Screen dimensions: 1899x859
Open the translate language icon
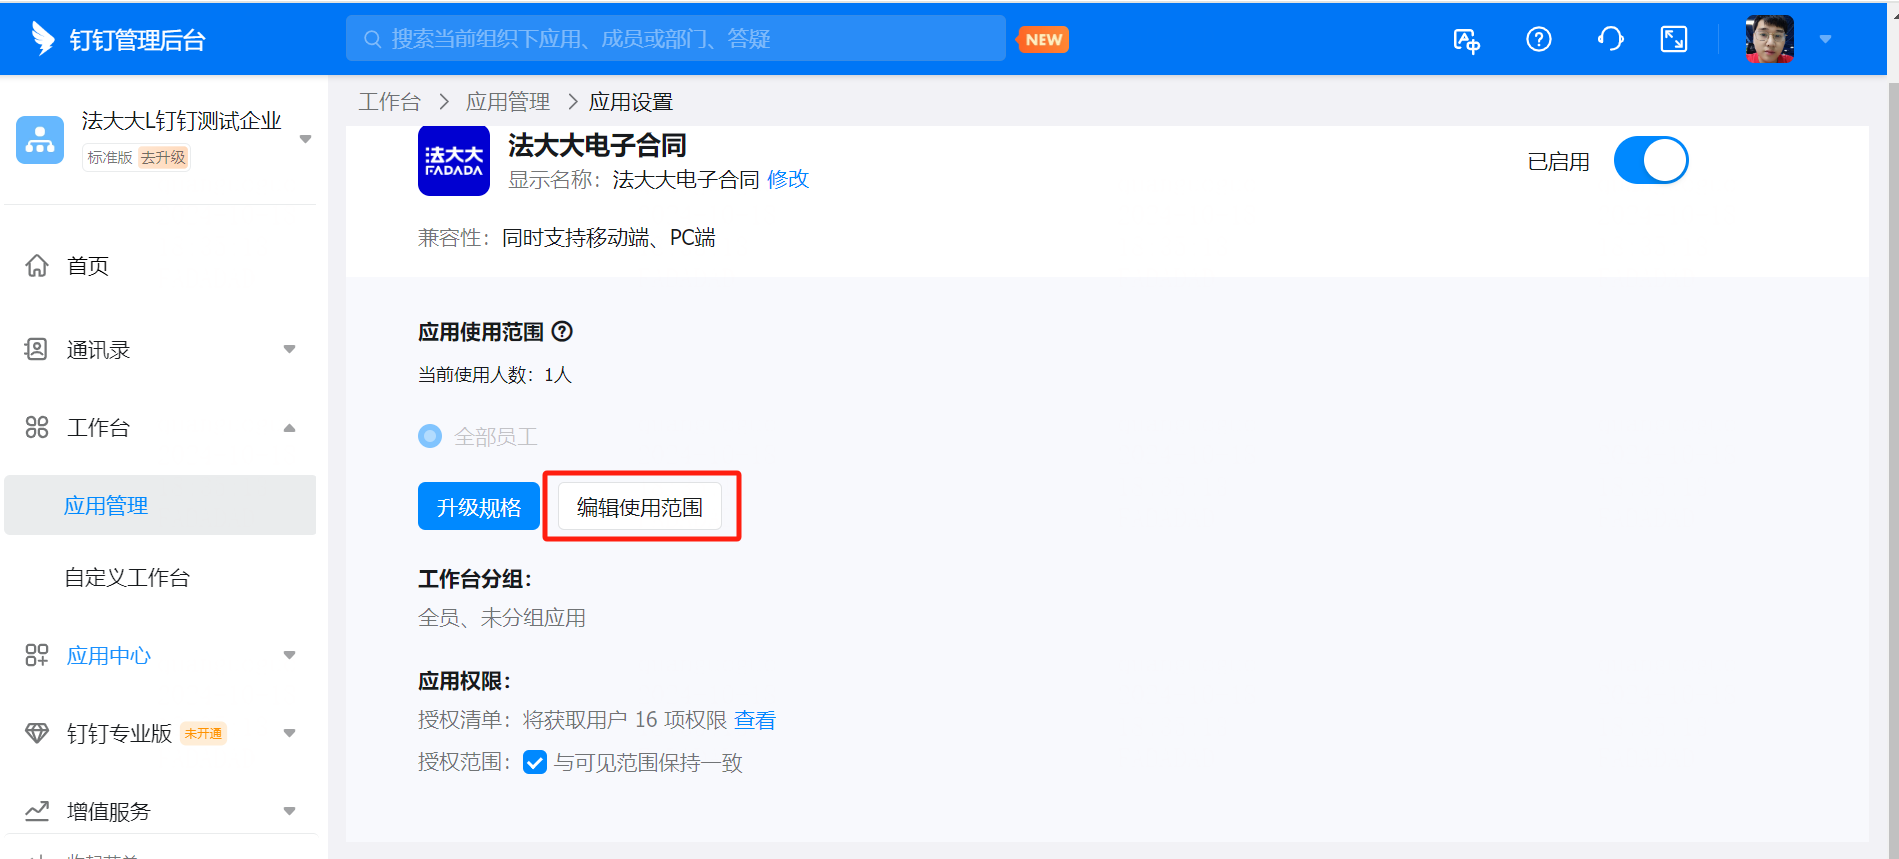point(1466,40)
